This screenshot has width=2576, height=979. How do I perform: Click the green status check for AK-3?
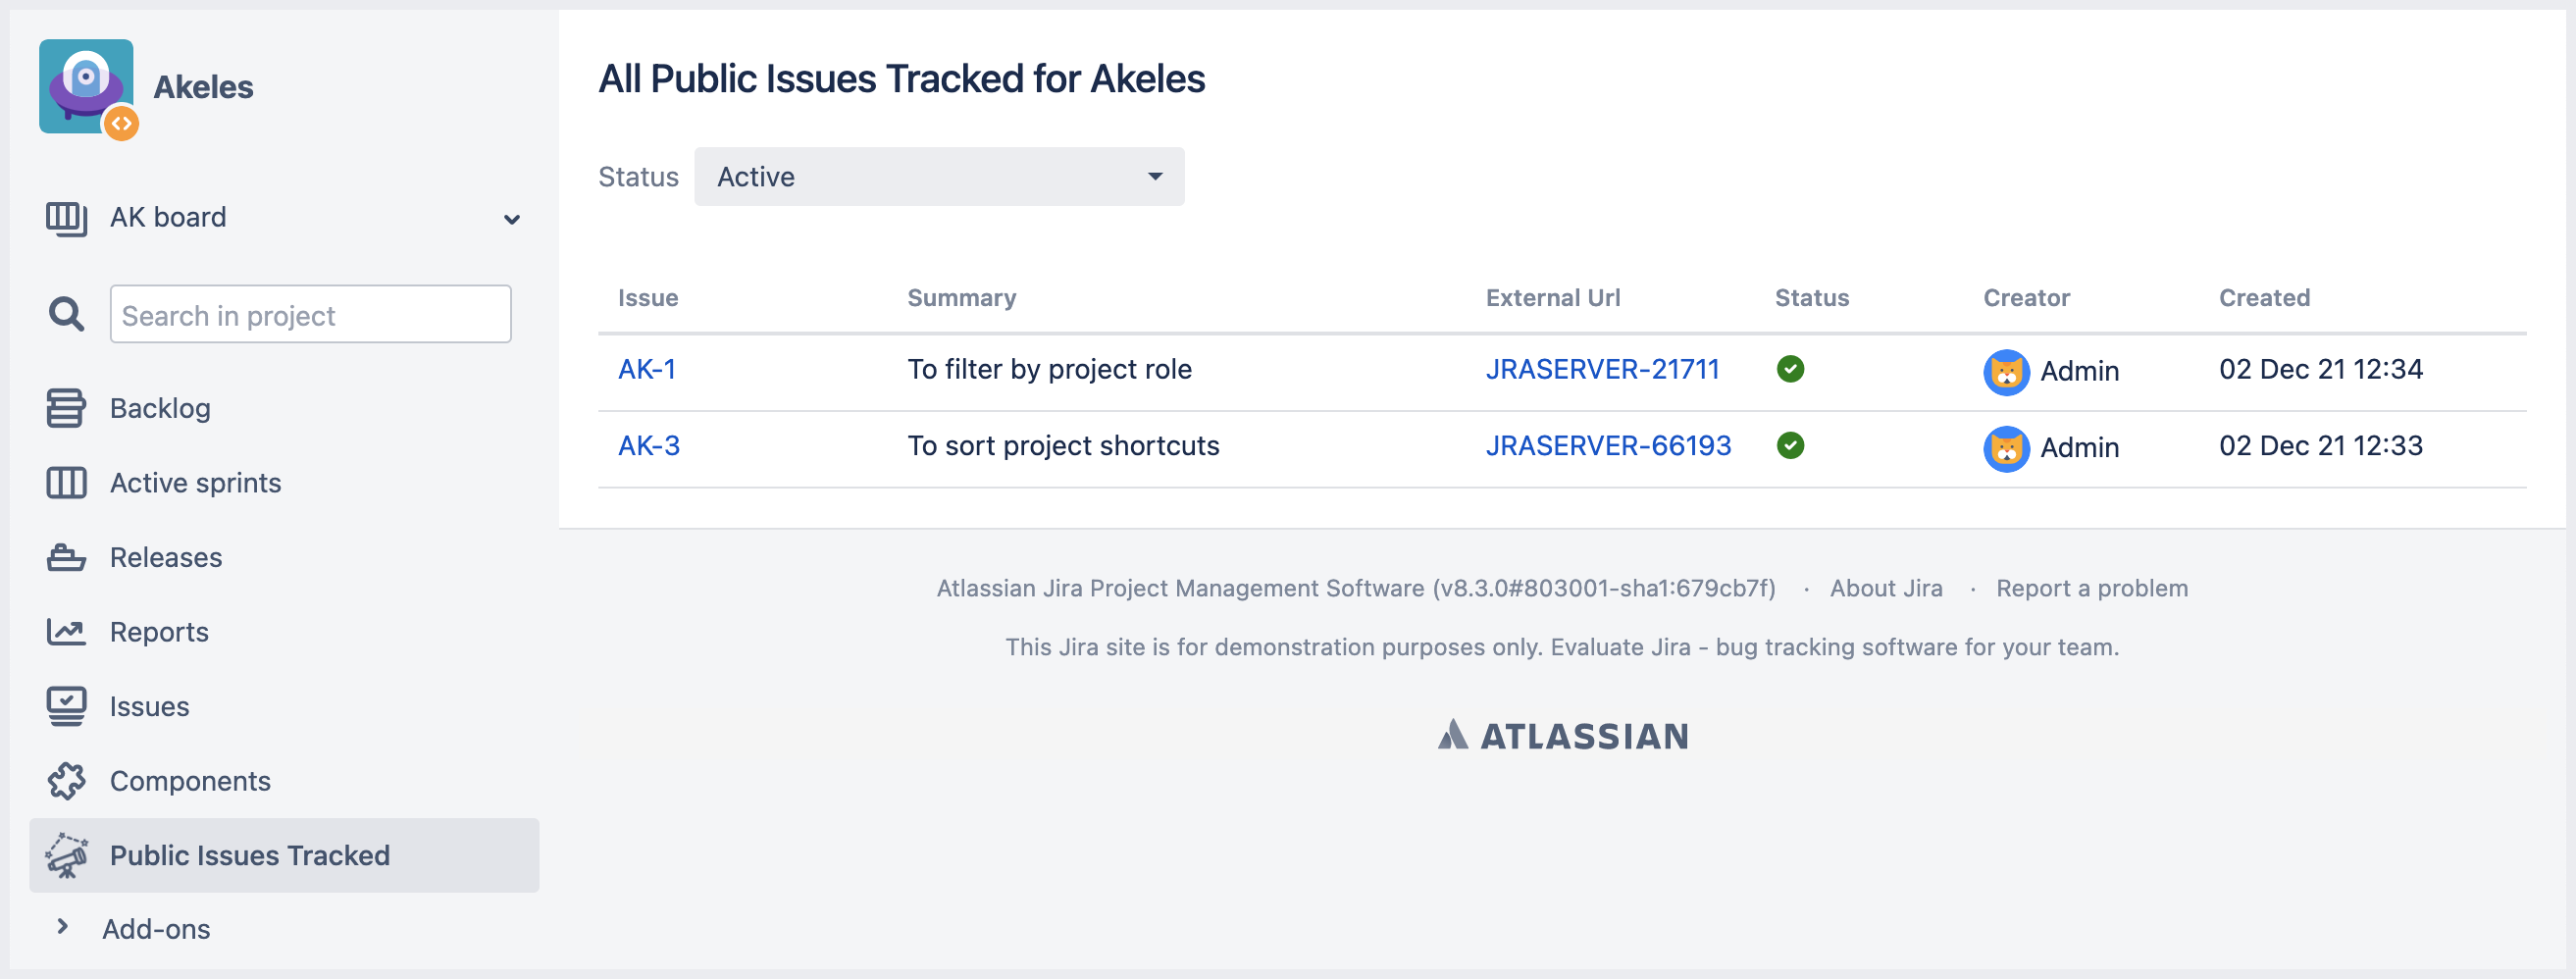[1791, 446]
